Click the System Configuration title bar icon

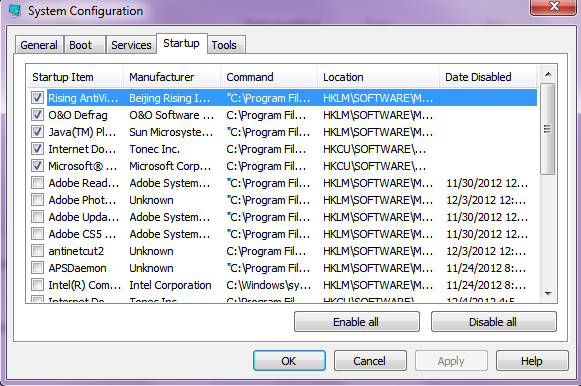point(15,10)
